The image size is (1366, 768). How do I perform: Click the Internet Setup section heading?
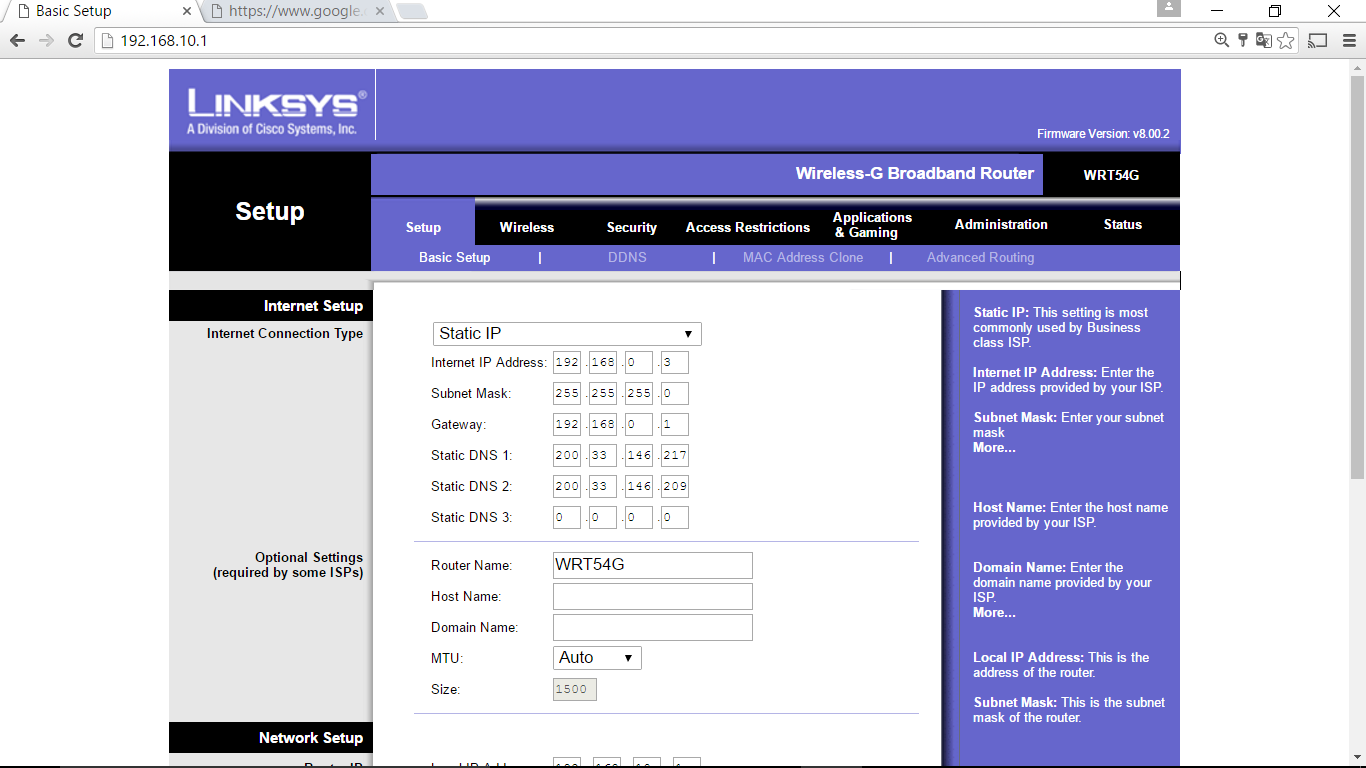[x=313, y=306]
